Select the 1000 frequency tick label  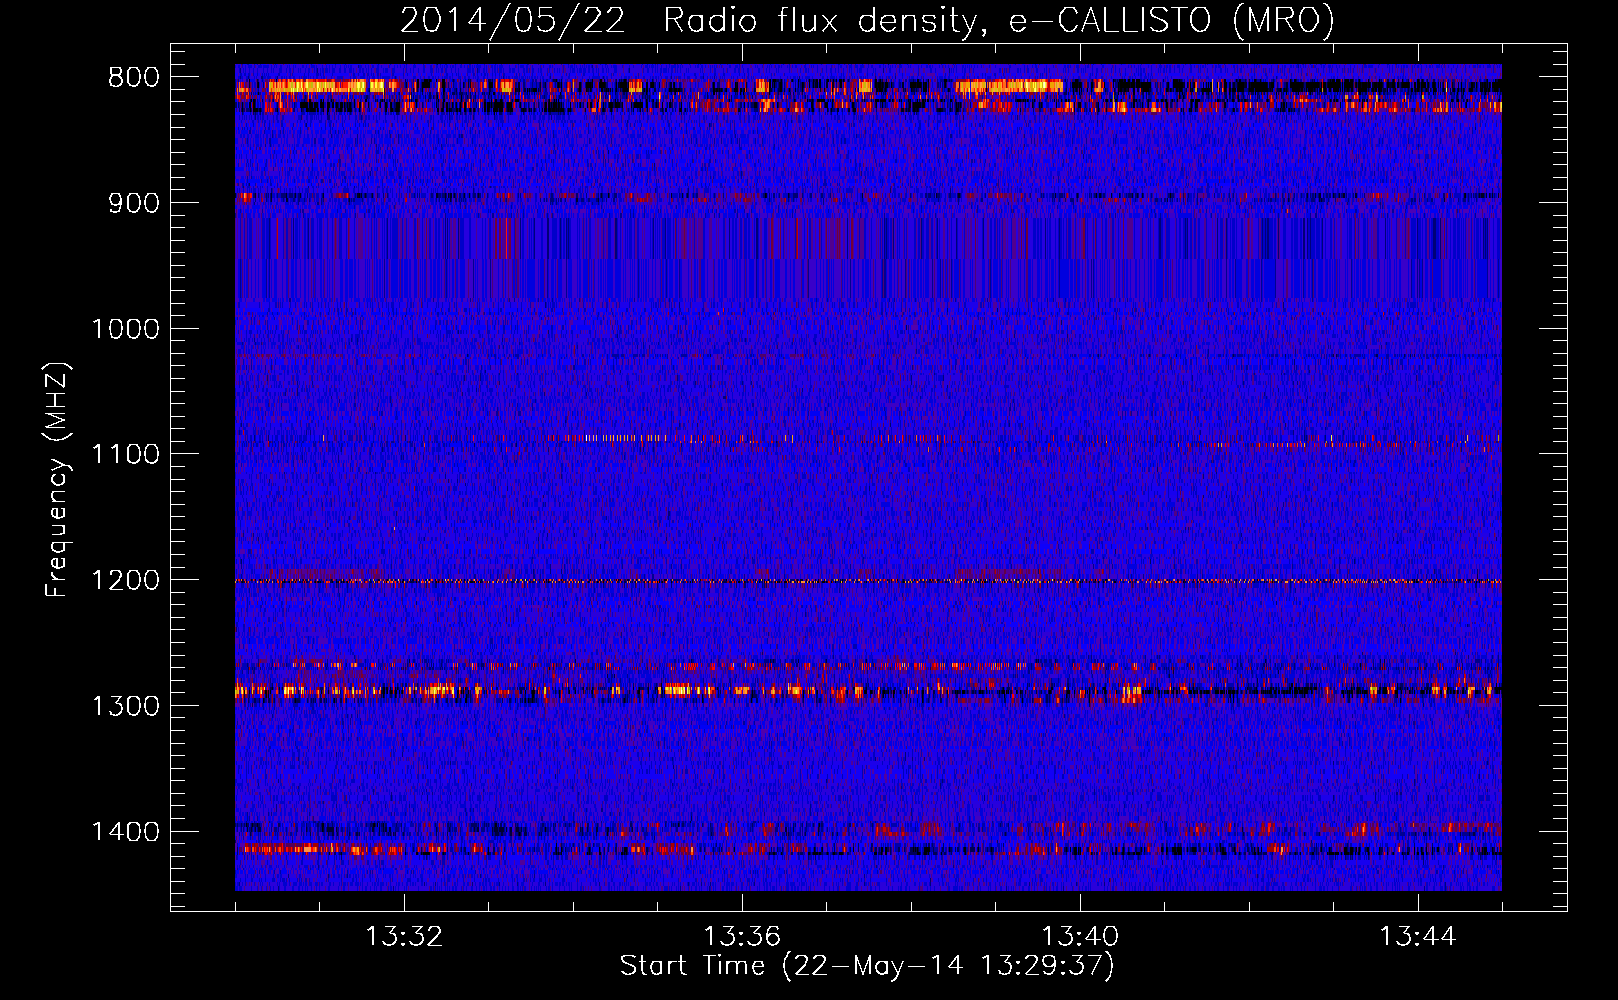(125, 329)
